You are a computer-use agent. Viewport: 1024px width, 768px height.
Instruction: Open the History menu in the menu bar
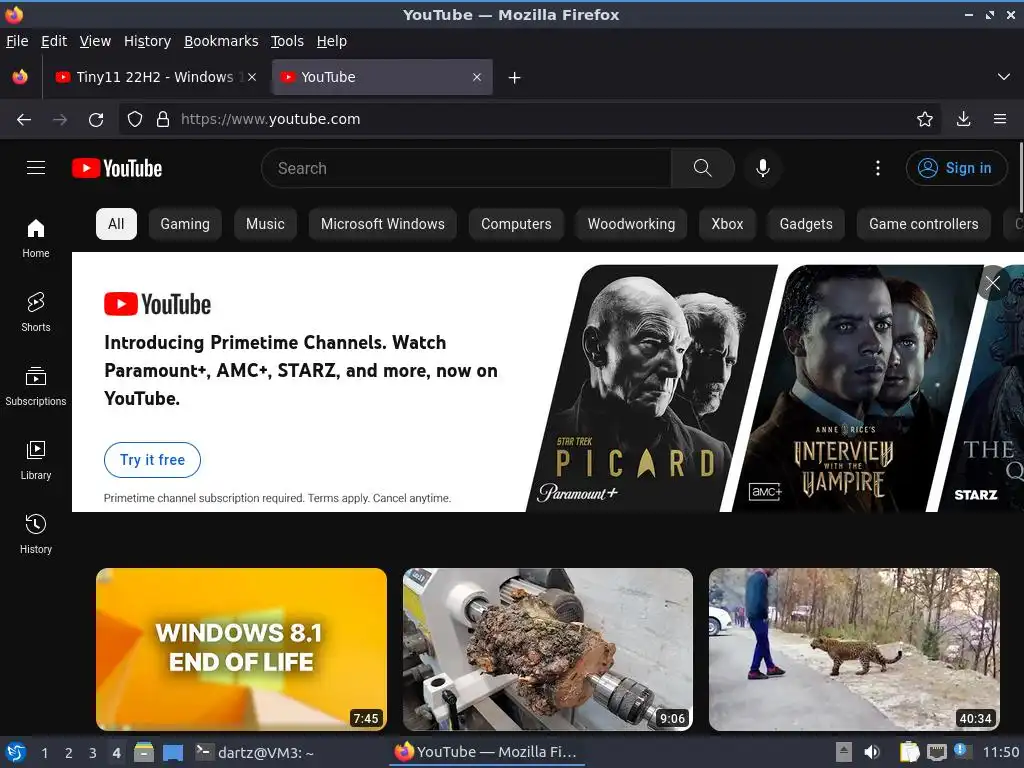coord(148,41)
